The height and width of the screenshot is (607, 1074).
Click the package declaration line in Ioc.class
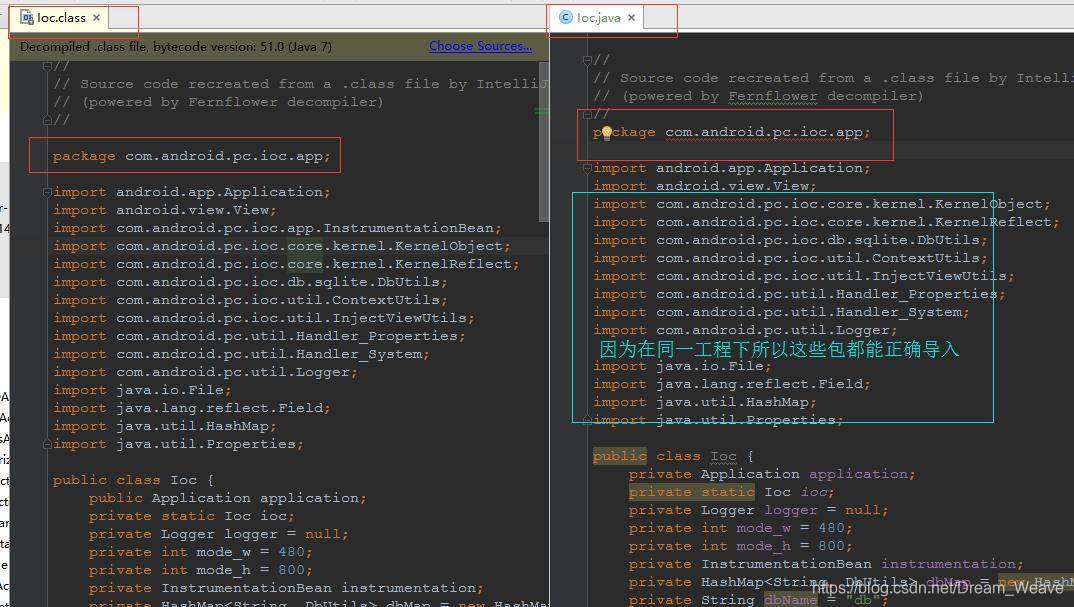pyautogui.click(x=191, y=156)
